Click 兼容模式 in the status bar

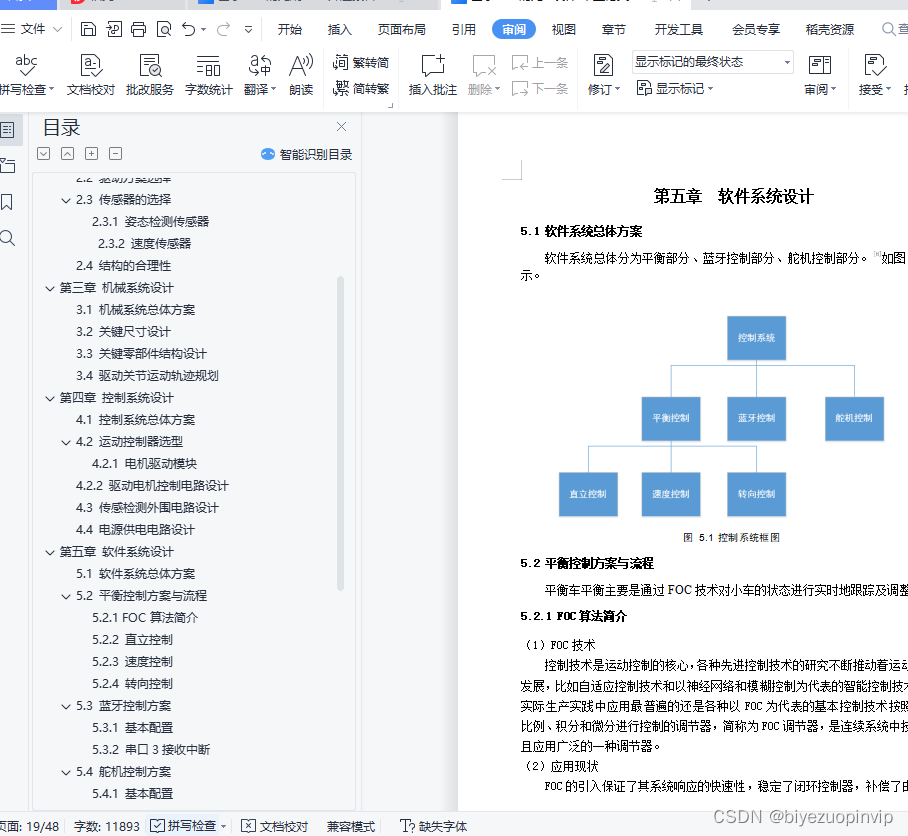[350, 826]
